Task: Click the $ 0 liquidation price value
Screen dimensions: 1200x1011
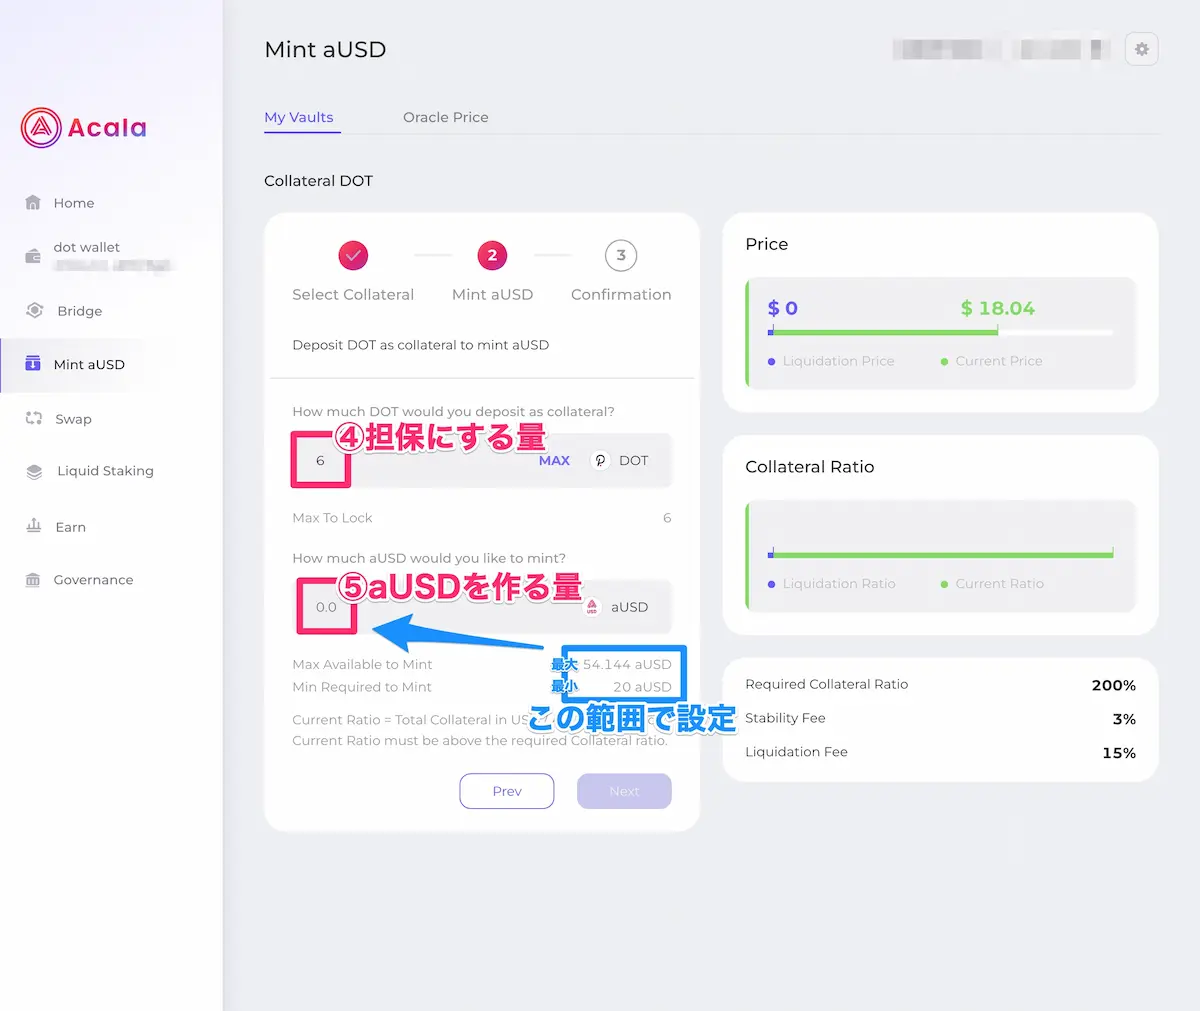Action: [x=782, y=308]
